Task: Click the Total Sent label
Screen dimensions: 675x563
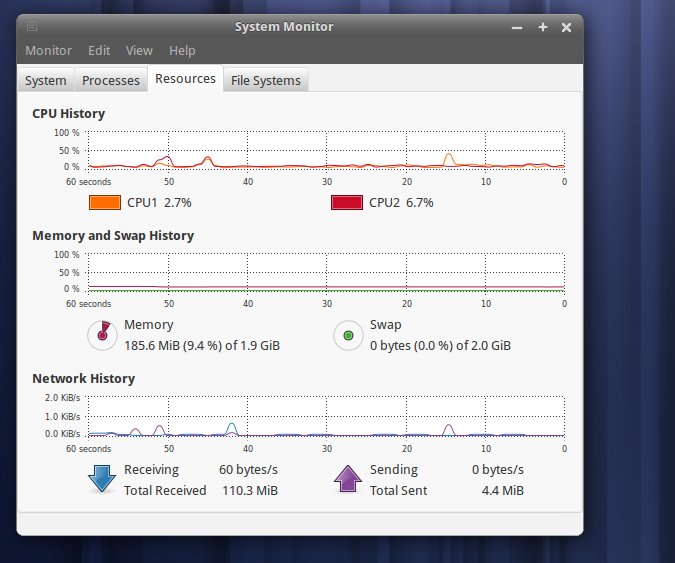Action: coord(399,491)
